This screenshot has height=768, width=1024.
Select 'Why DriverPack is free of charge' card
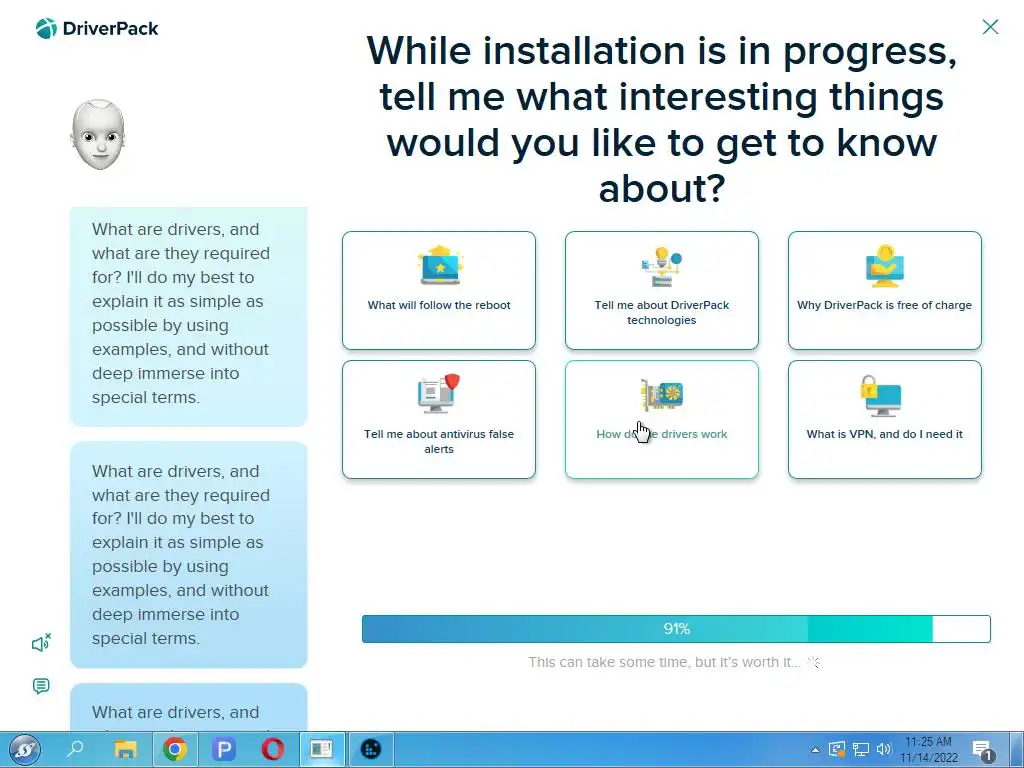(884, 290)
